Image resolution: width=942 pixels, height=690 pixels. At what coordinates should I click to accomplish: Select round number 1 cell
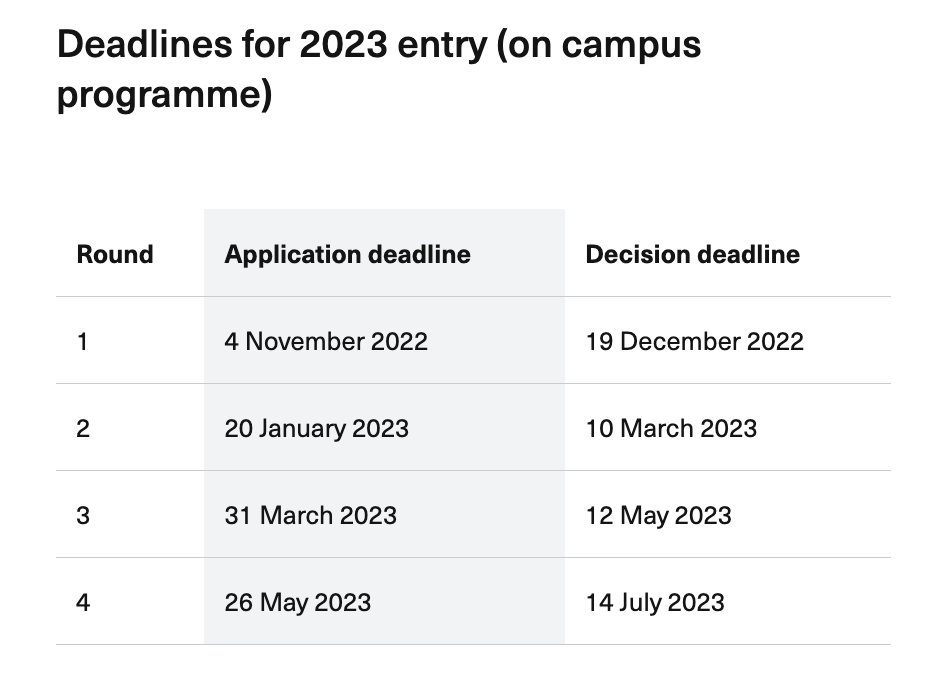pos(83,341)
